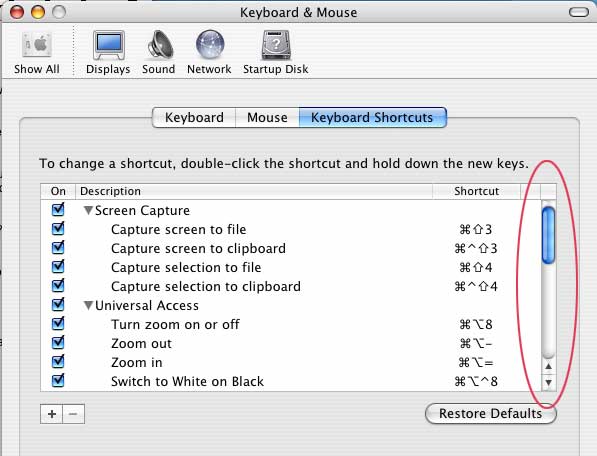597x456 pixels.
Task: Open the Startup Disk icon
Action: coord(276,45)
